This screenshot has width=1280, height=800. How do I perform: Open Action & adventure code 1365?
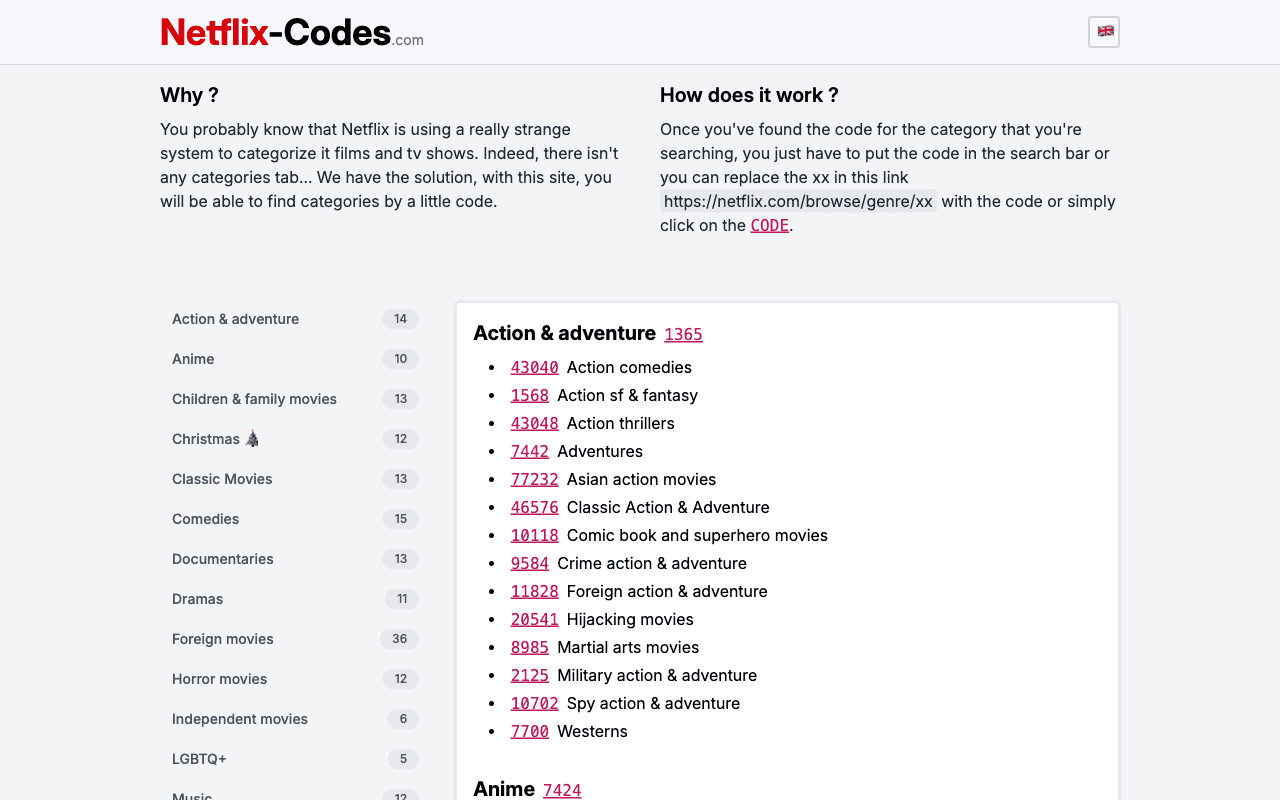pos(684,335)
